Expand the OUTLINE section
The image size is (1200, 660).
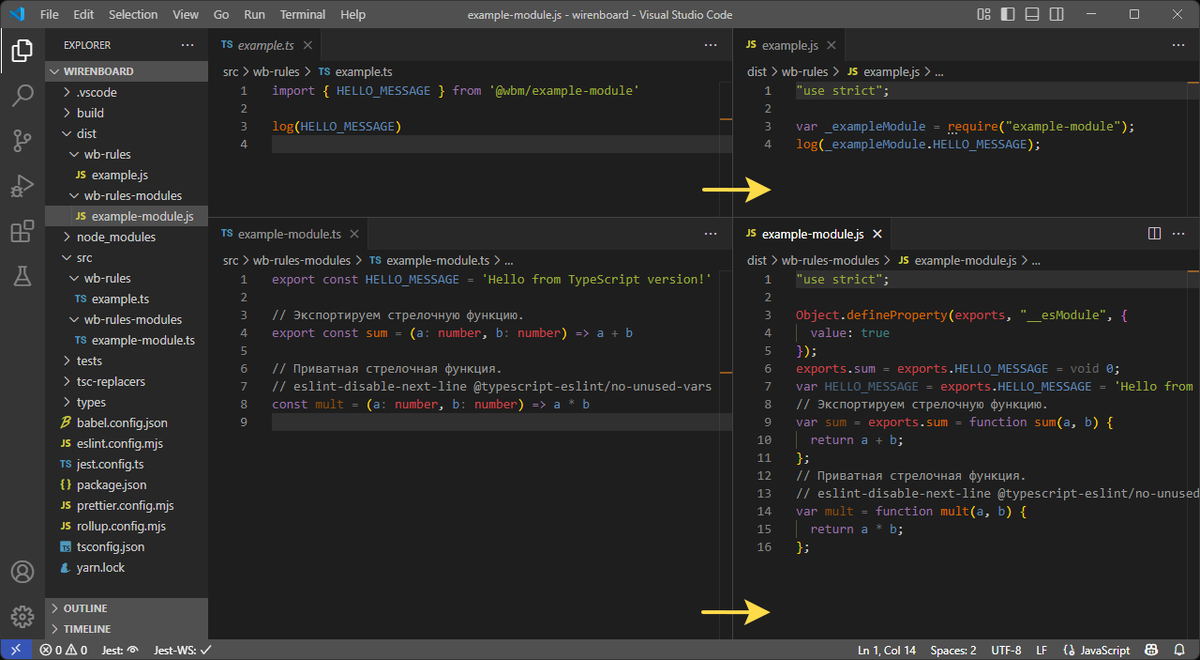click(85, 608)
